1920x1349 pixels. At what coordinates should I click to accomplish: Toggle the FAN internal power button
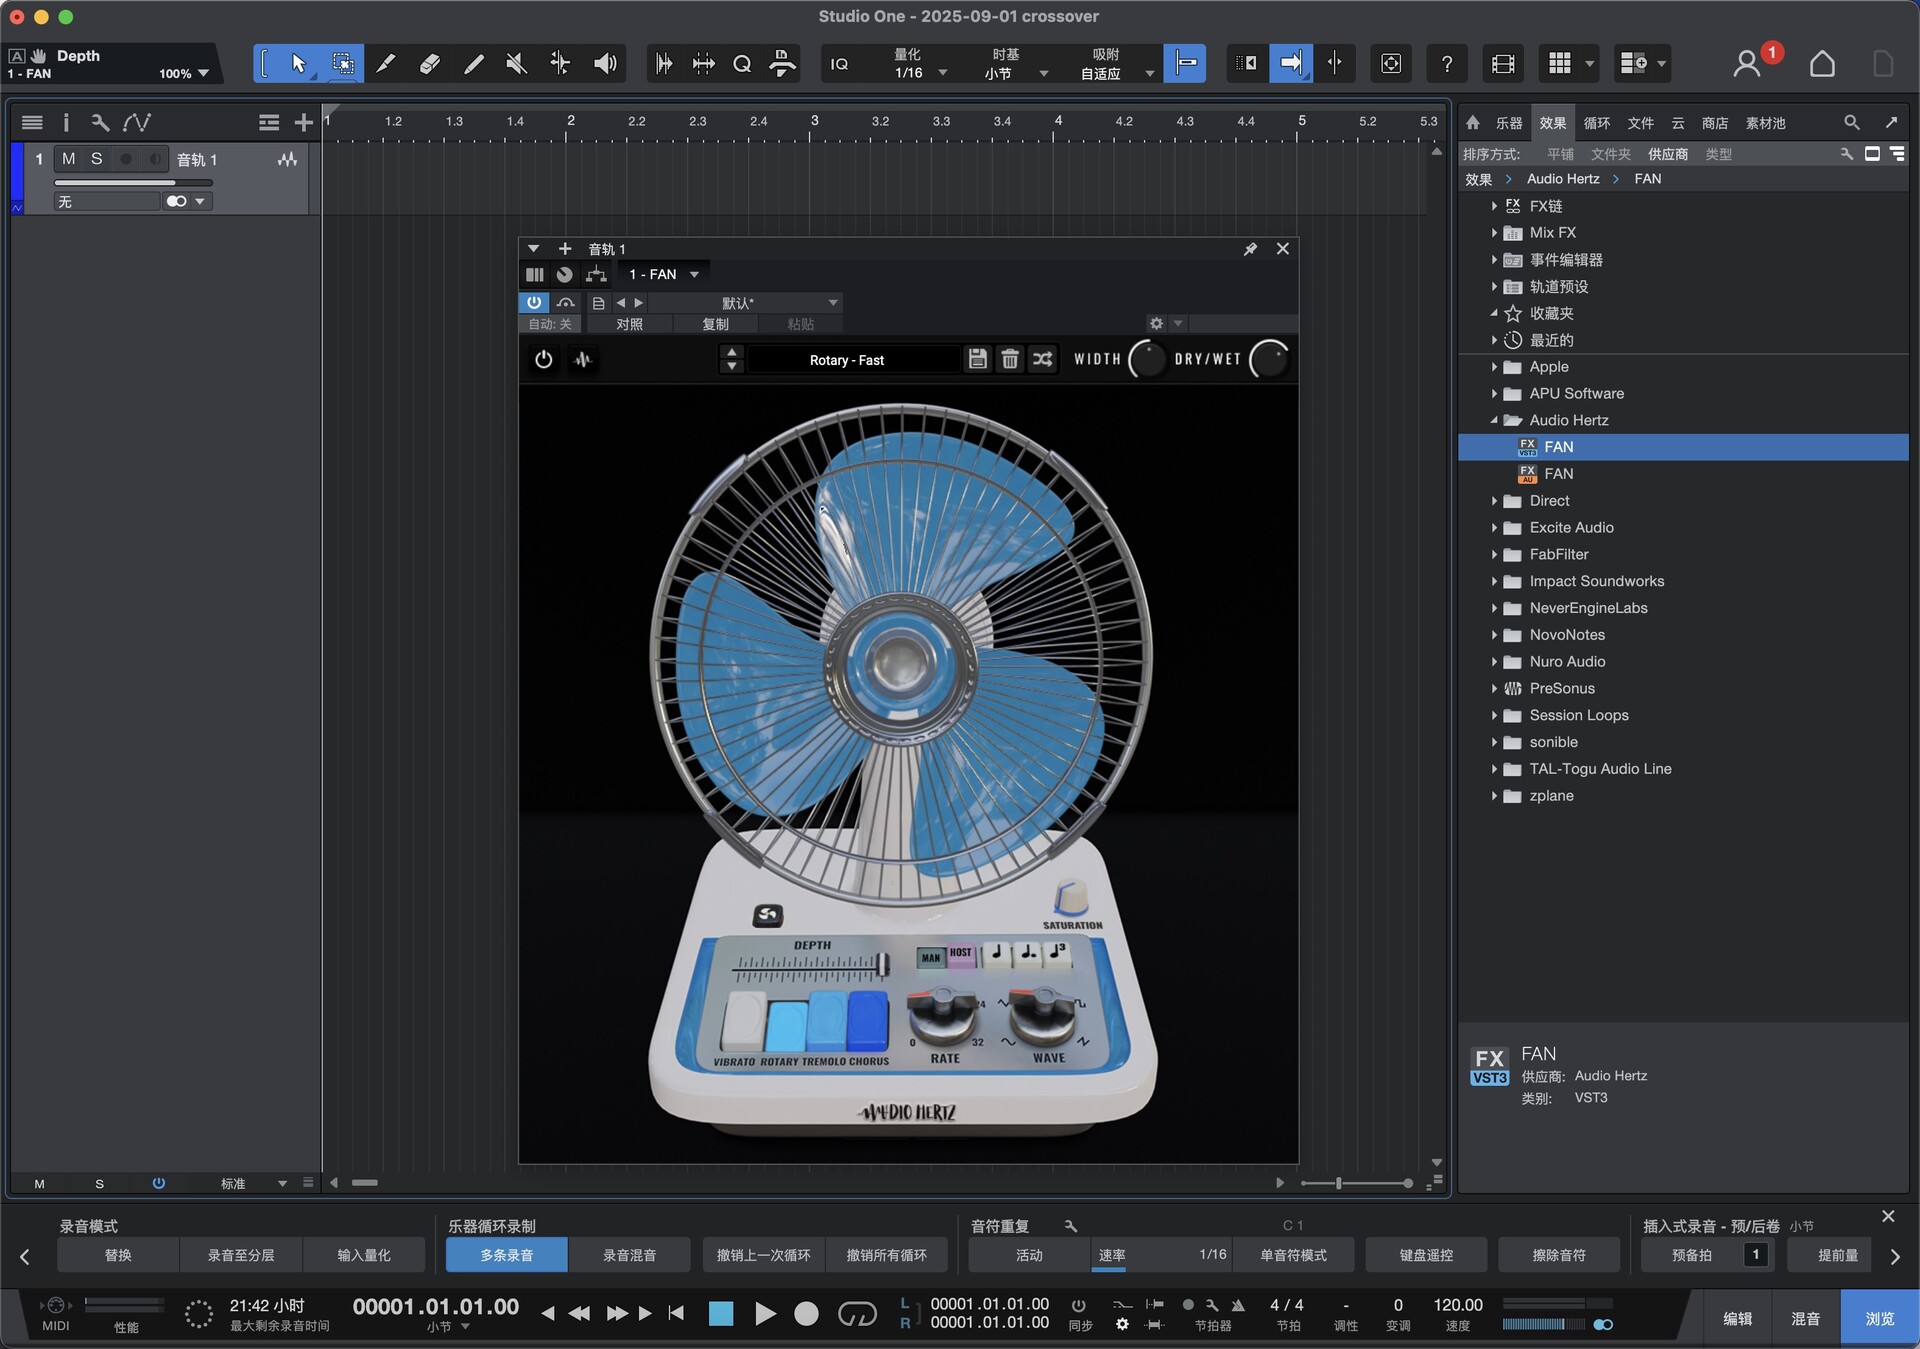pos(543,359)
